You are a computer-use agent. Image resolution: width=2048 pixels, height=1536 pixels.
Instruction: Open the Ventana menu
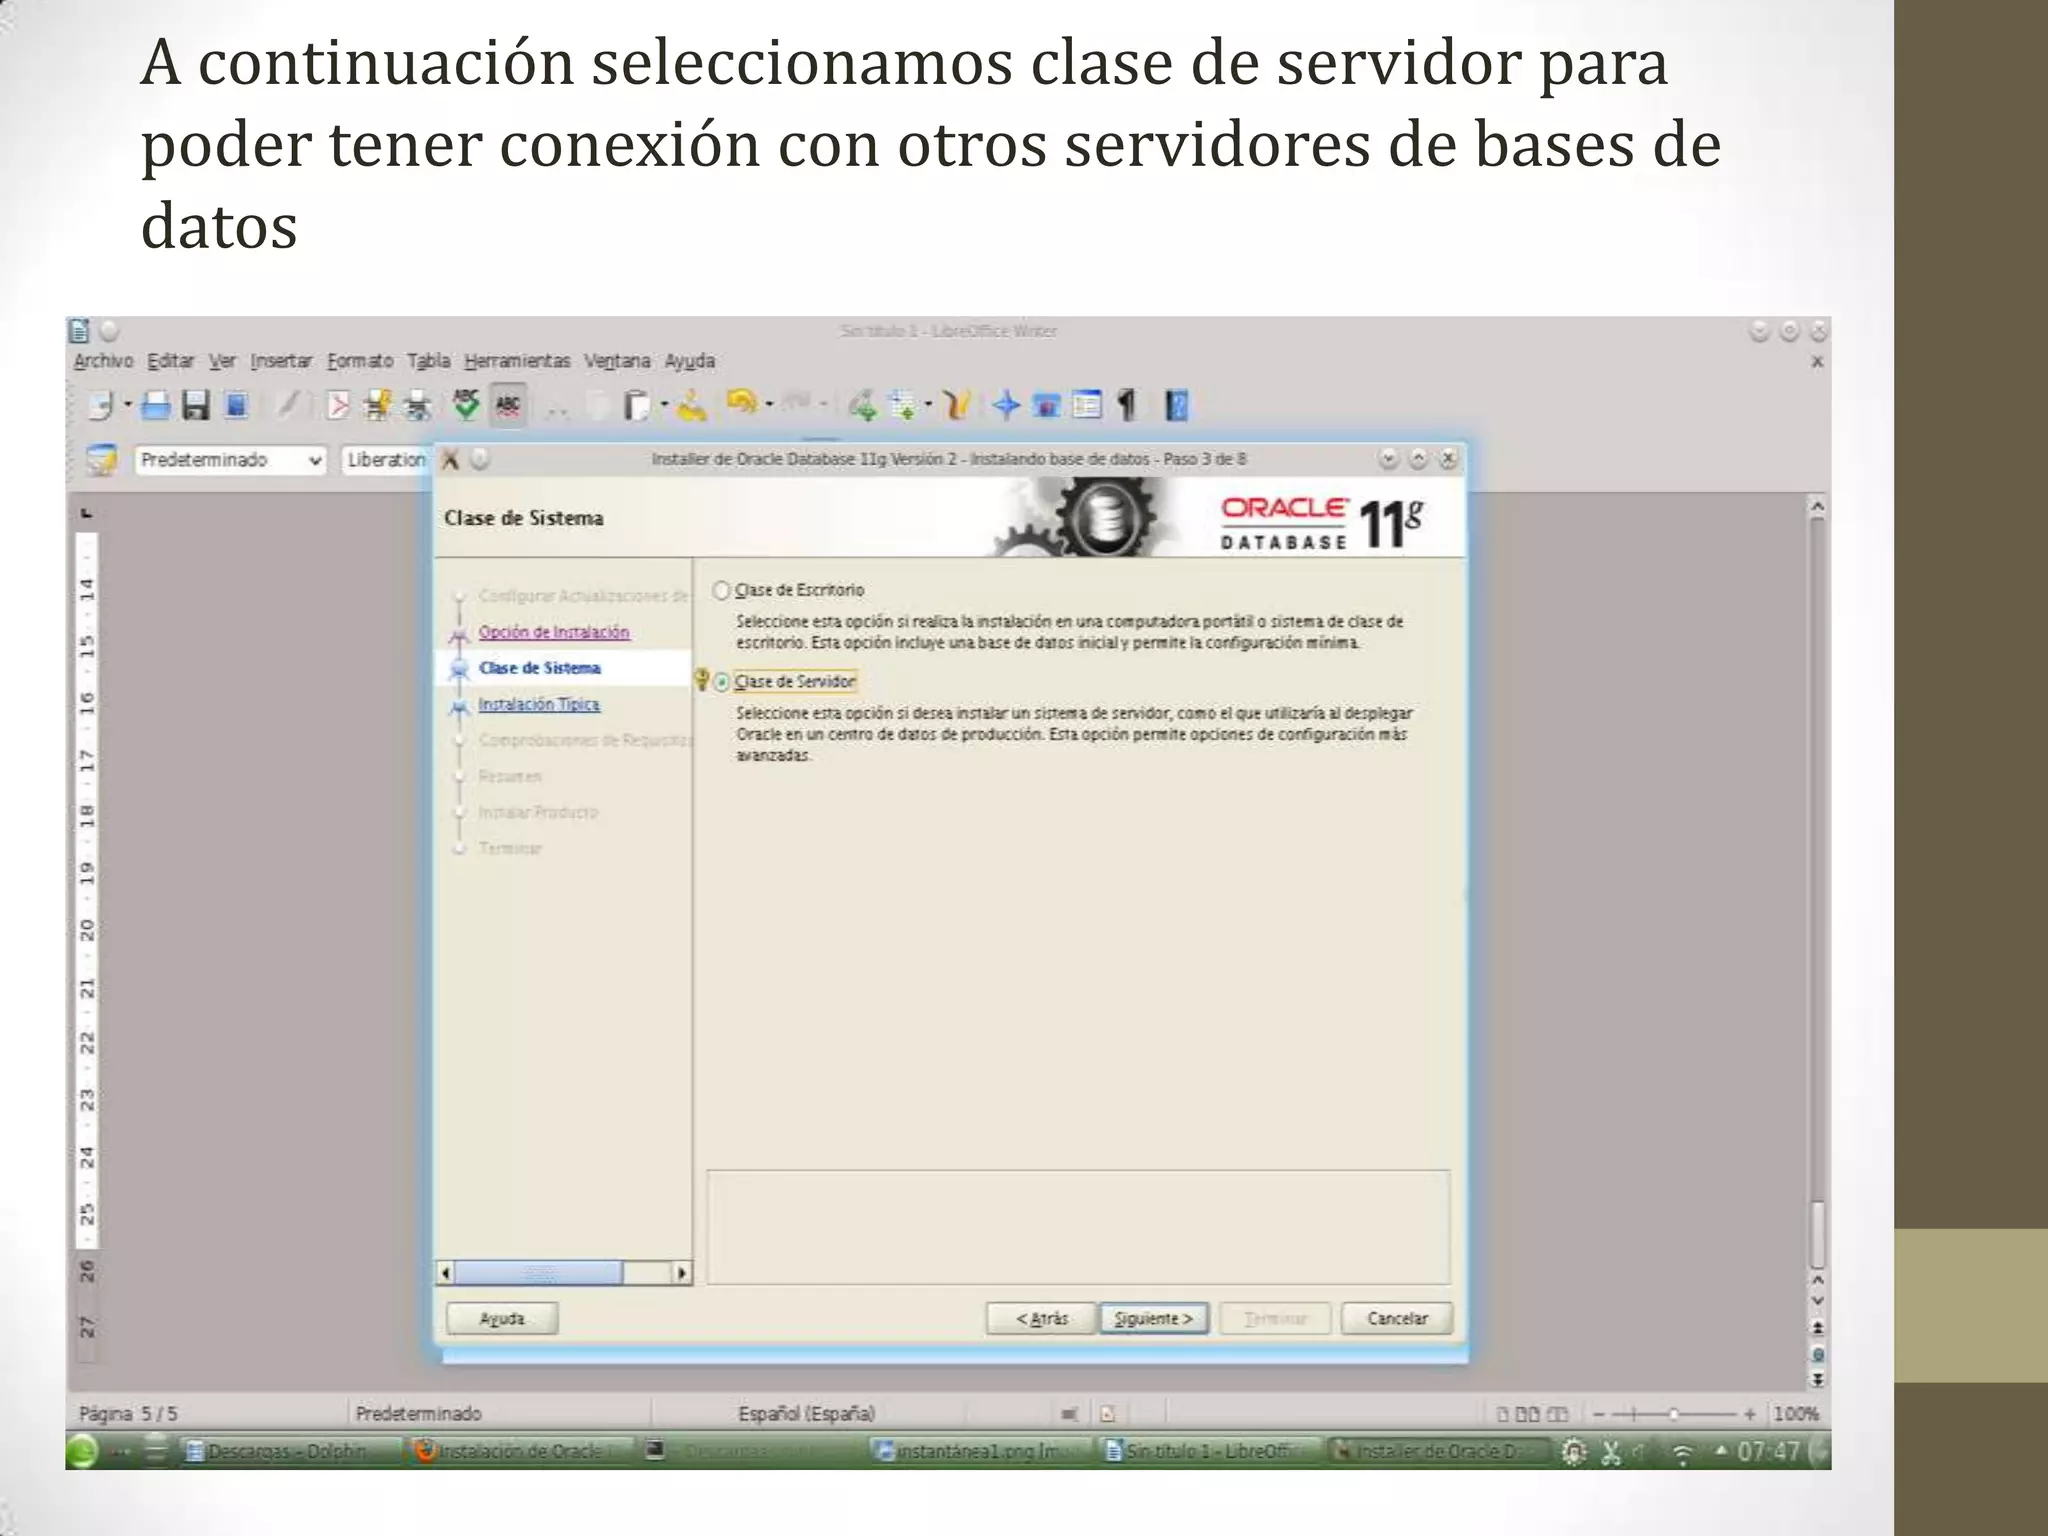pyautogui.click(x=617, y=361)
